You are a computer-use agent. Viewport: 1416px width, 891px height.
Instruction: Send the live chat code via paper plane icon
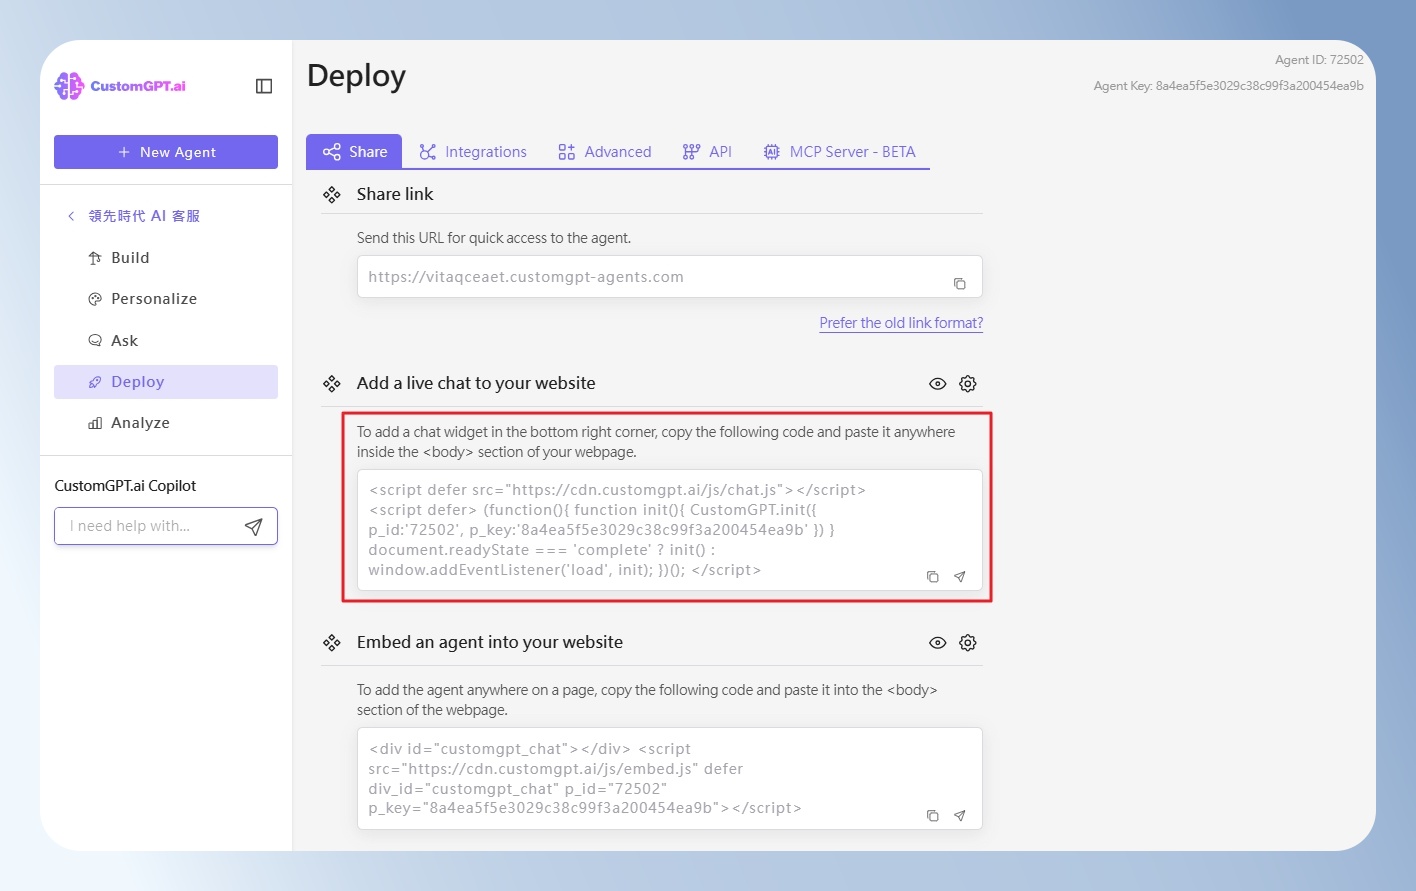[x=959, y=577]
